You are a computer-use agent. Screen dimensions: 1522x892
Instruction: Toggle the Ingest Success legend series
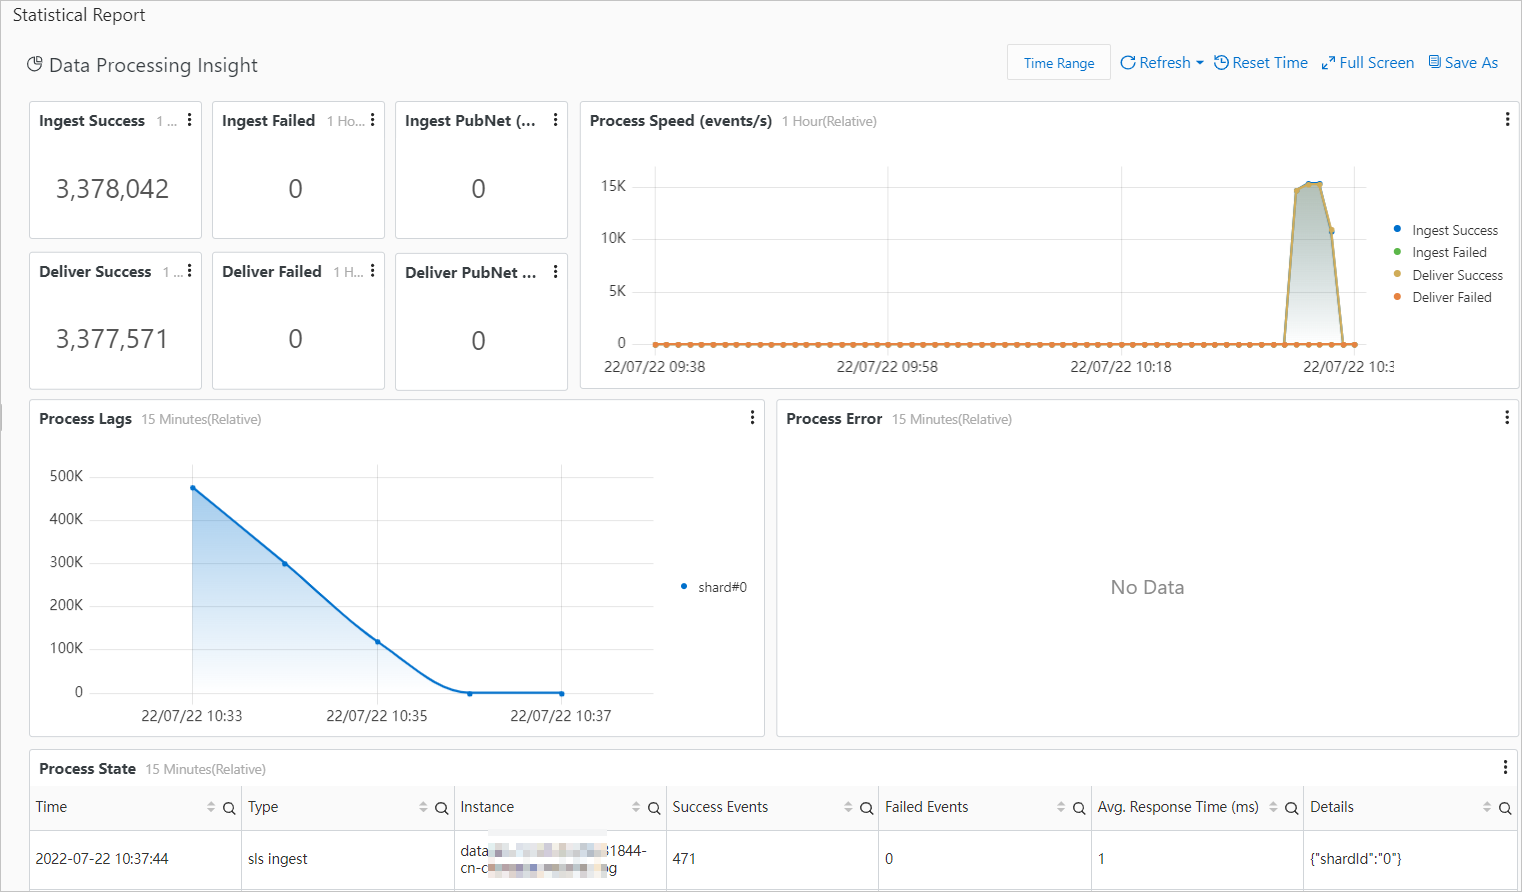coord(1446,230)
